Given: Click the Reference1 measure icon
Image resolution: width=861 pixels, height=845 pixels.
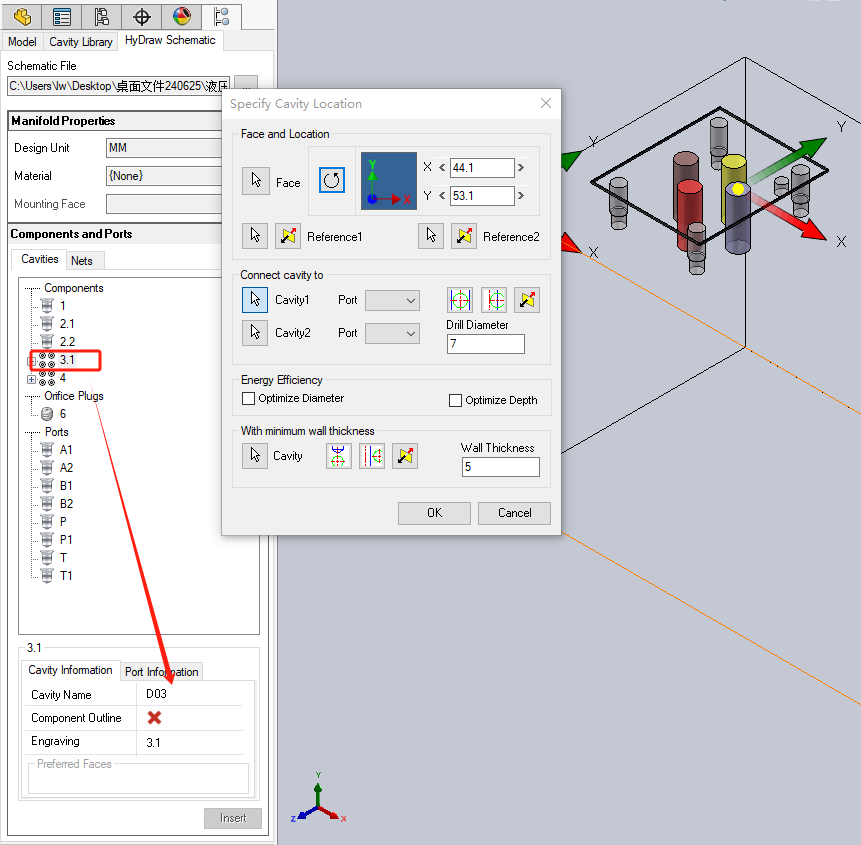Looking at the screenshot, I should pos(288,236).
